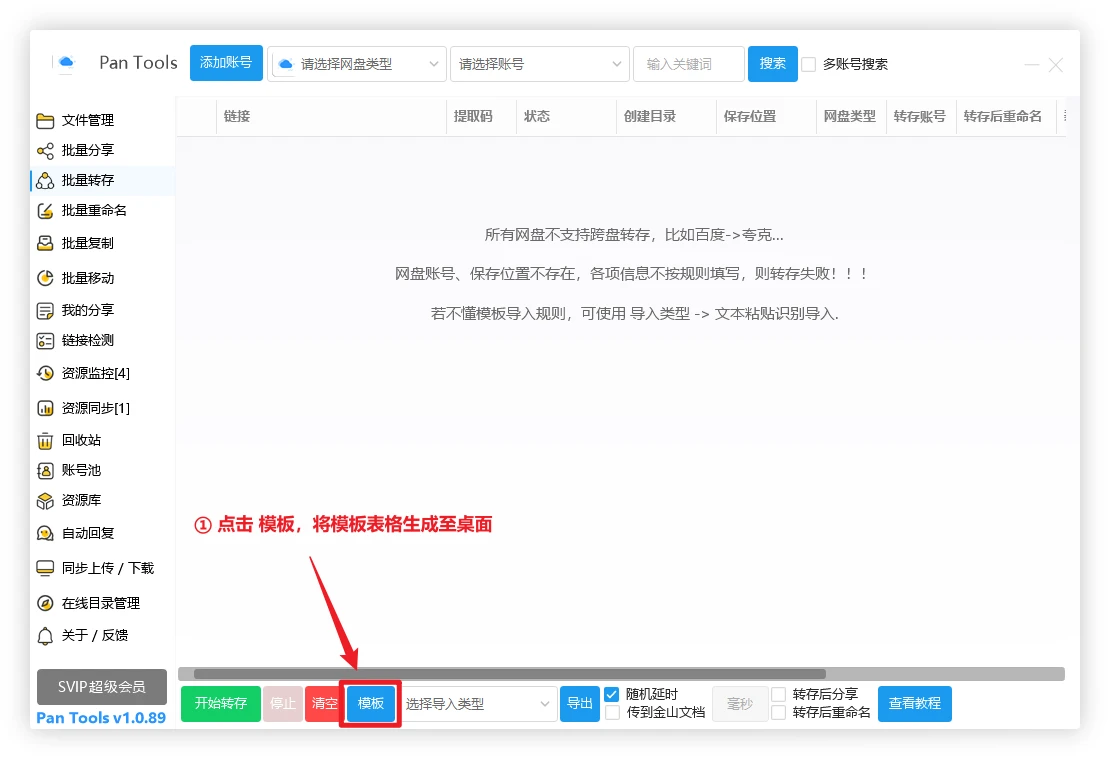Screen dimensions: 1110x759
Task: Click the 资源监控 clock icon
Action: [45, 374]
